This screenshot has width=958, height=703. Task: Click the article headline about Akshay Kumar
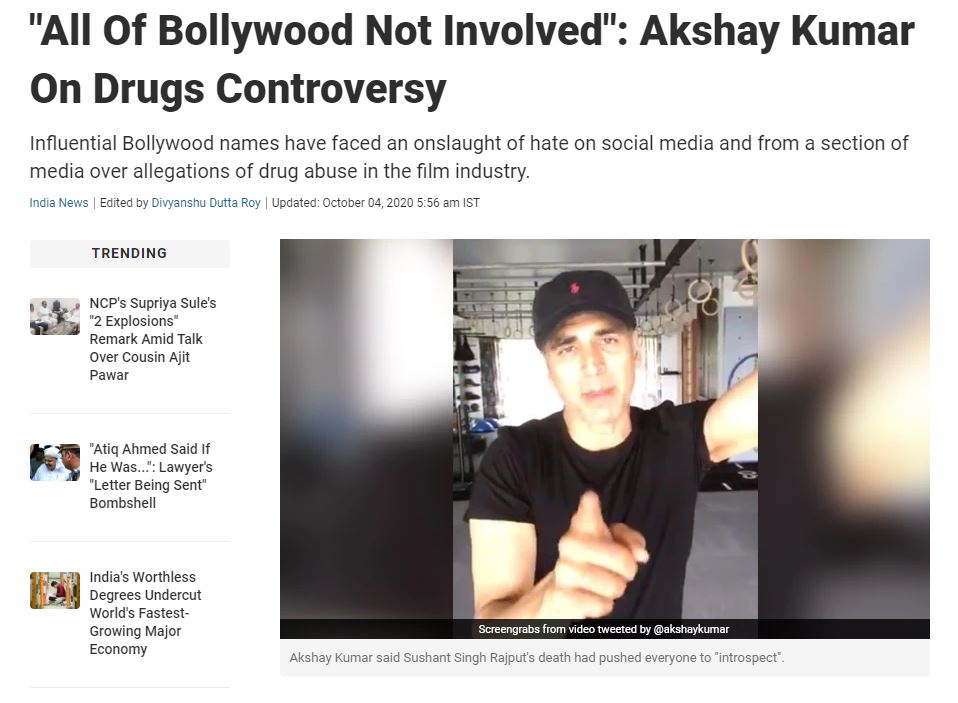pyautogui.click(x=472, y=59)
